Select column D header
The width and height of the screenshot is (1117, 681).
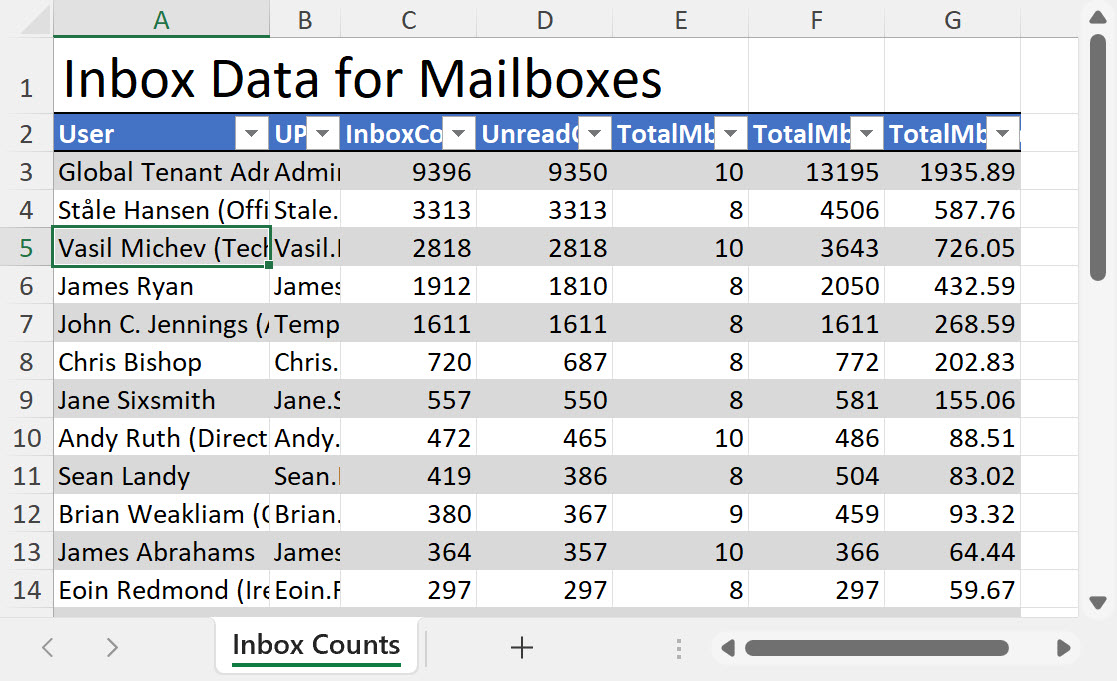tap(544, 20)
